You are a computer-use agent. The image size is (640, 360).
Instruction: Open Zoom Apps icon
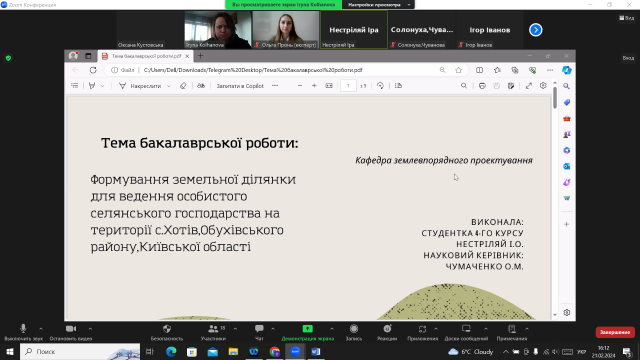click(422, 329)
